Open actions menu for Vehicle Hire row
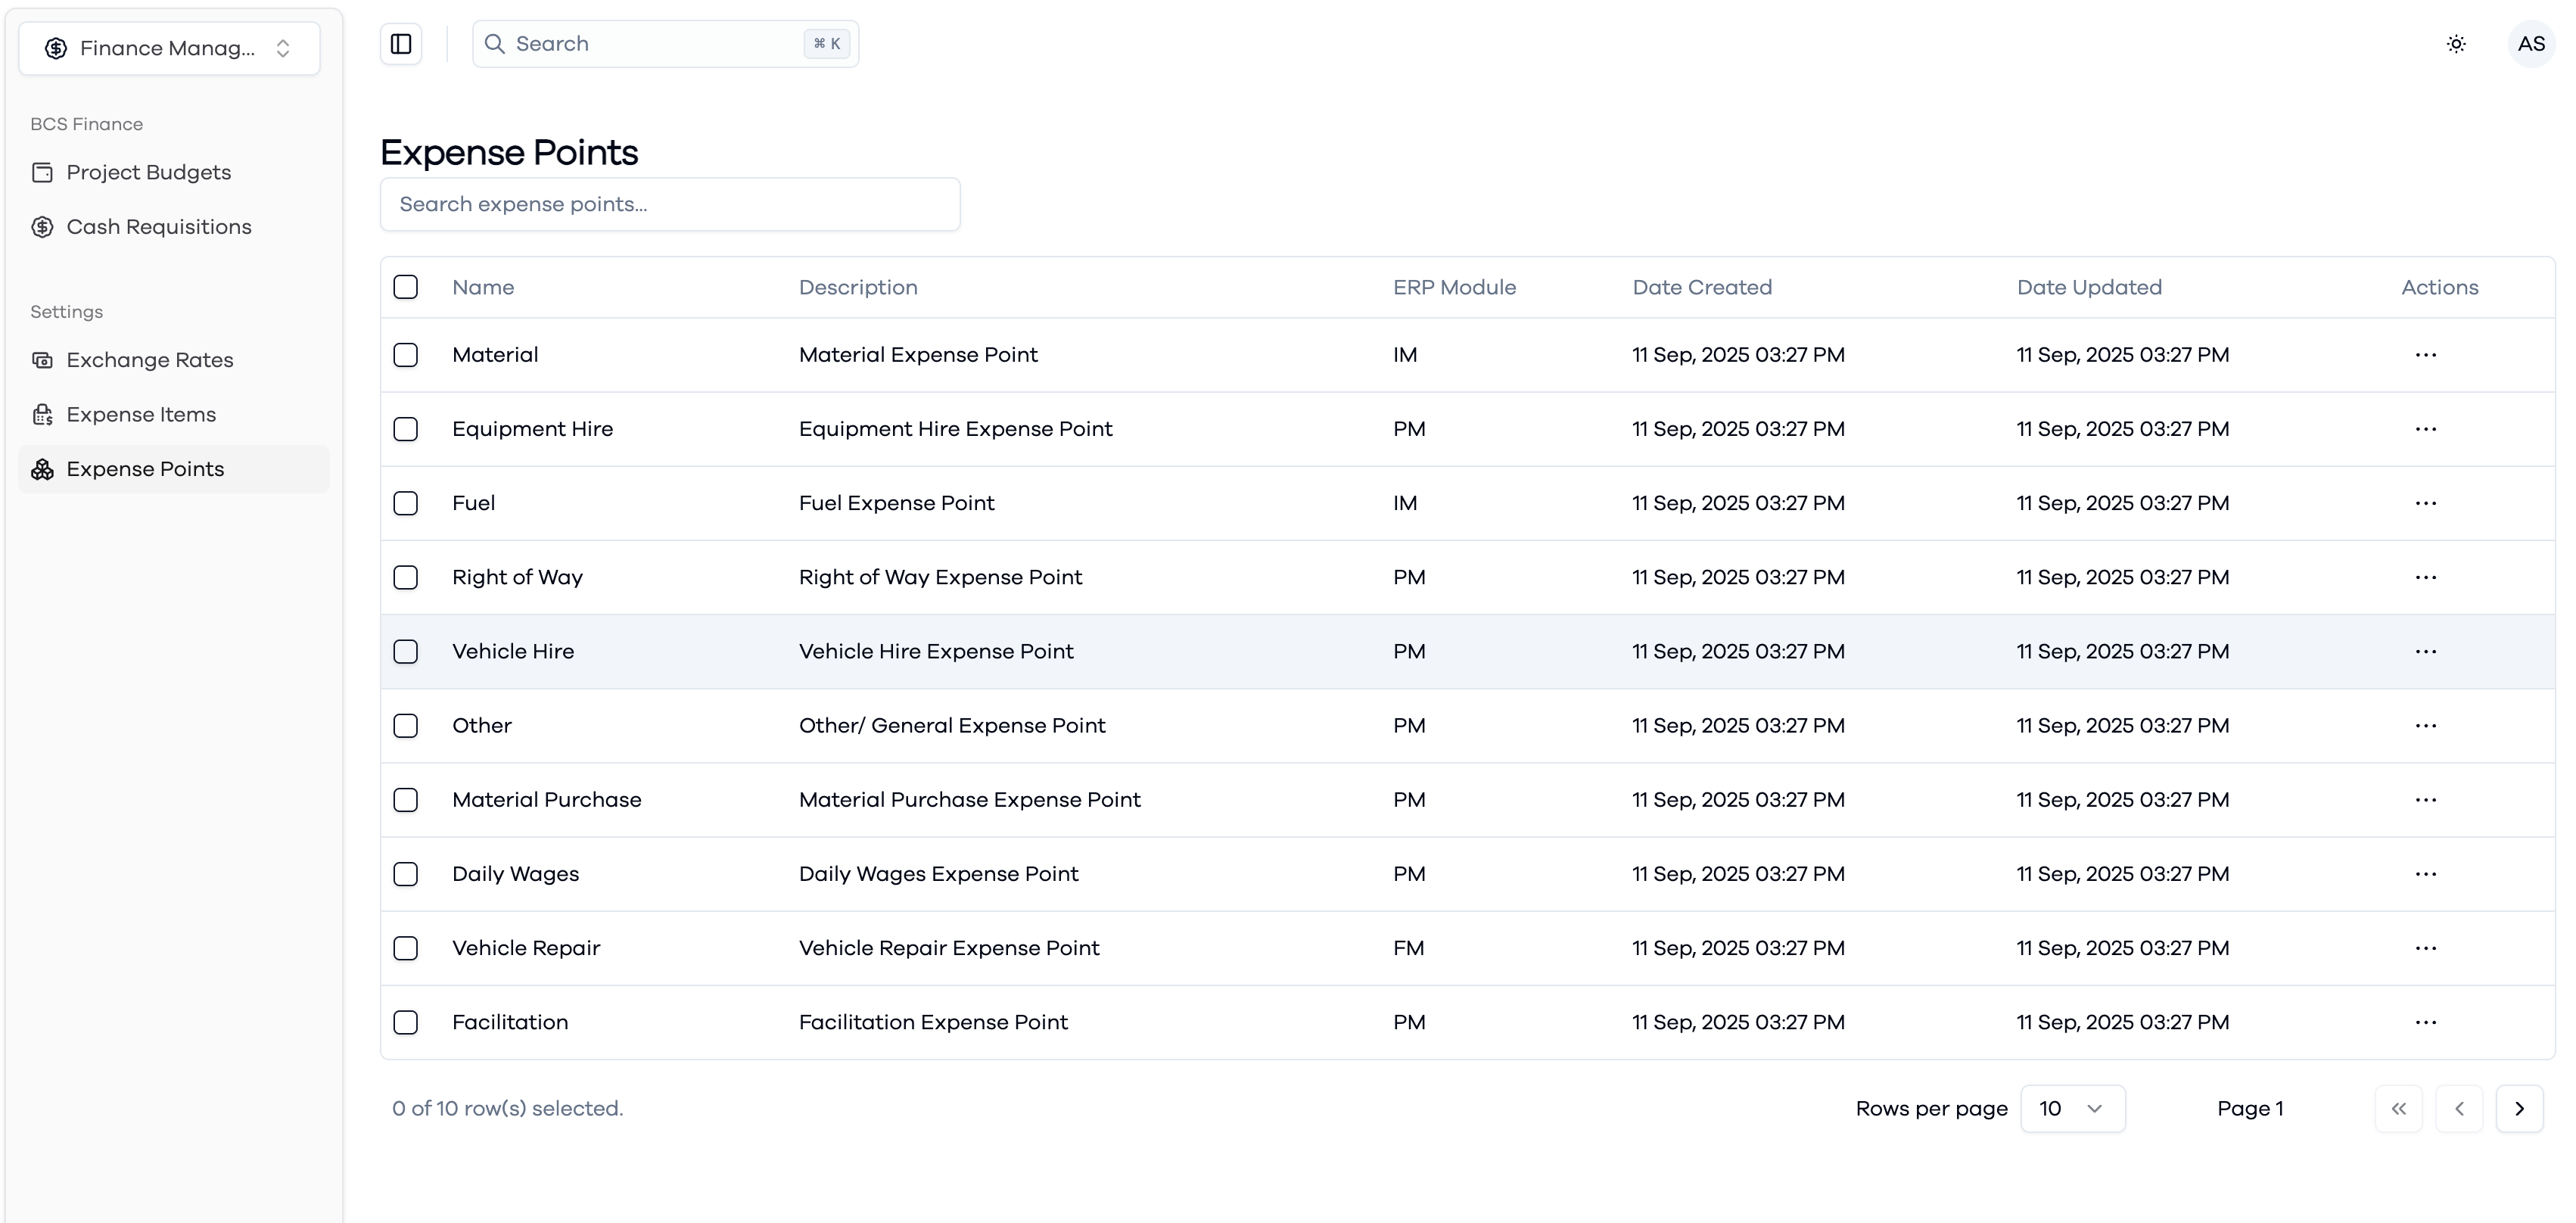The height and width of the screenshot is (1223, 2576). click(2425, 651)
